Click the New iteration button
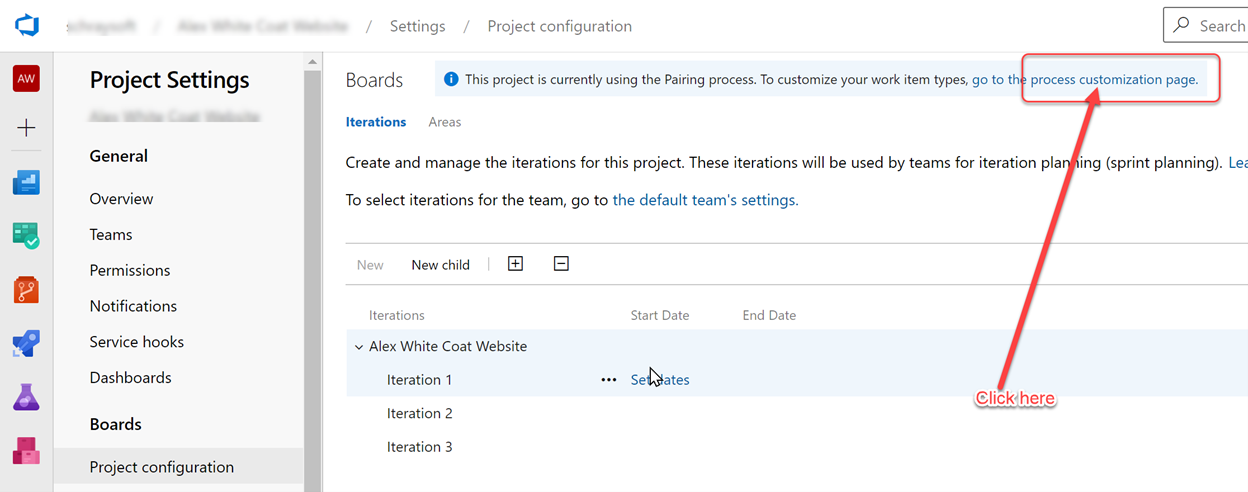The image size is (1248, 492). coord(370,265)
